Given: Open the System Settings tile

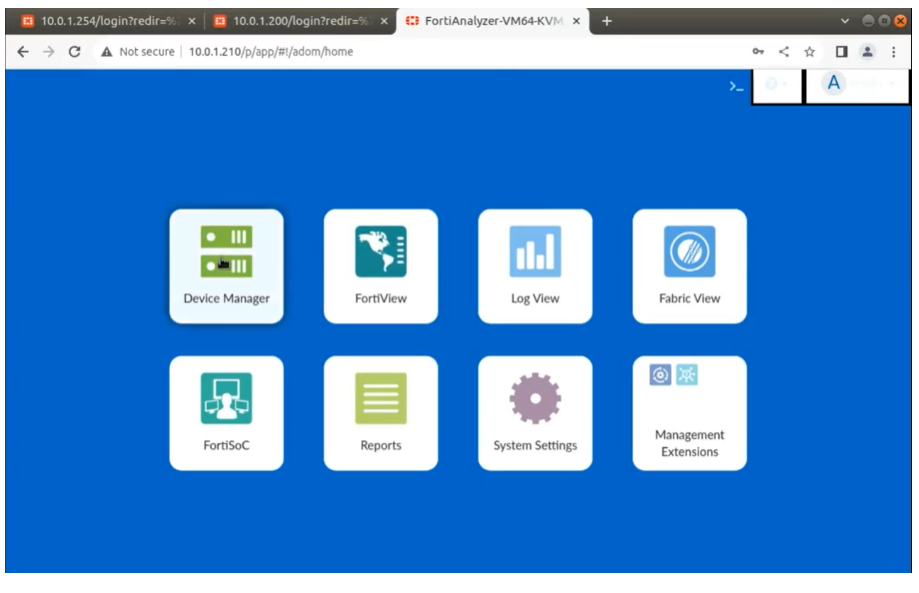Looking at the screenshot, I should point(535,413).
